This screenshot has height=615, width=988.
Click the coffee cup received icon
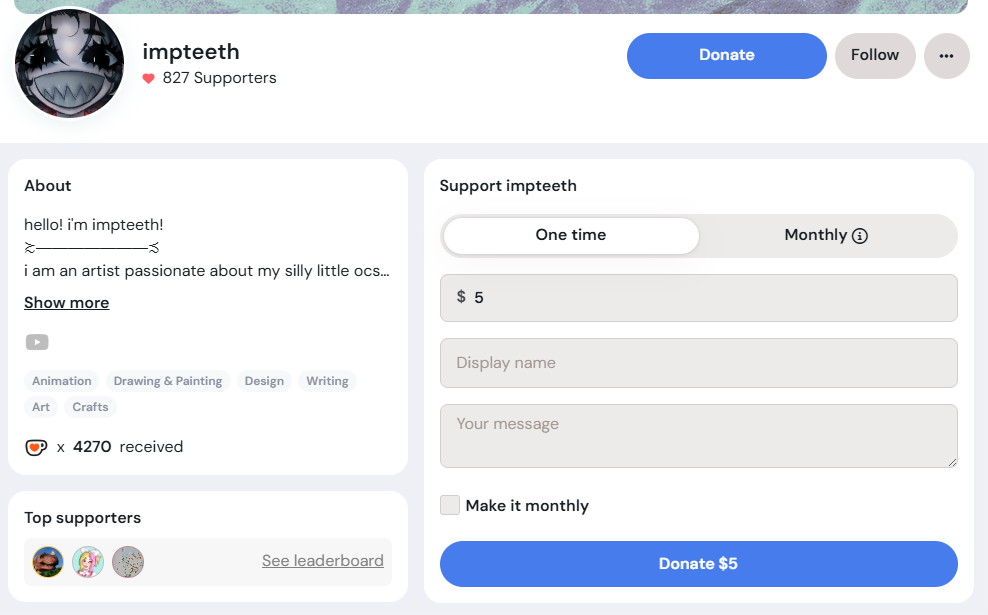click(x=36, y=447)
